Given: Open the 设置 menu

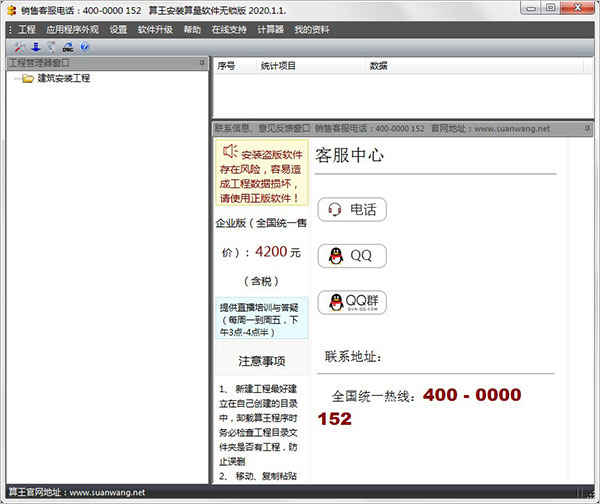Looking at the screenshot, I should 118,30.
